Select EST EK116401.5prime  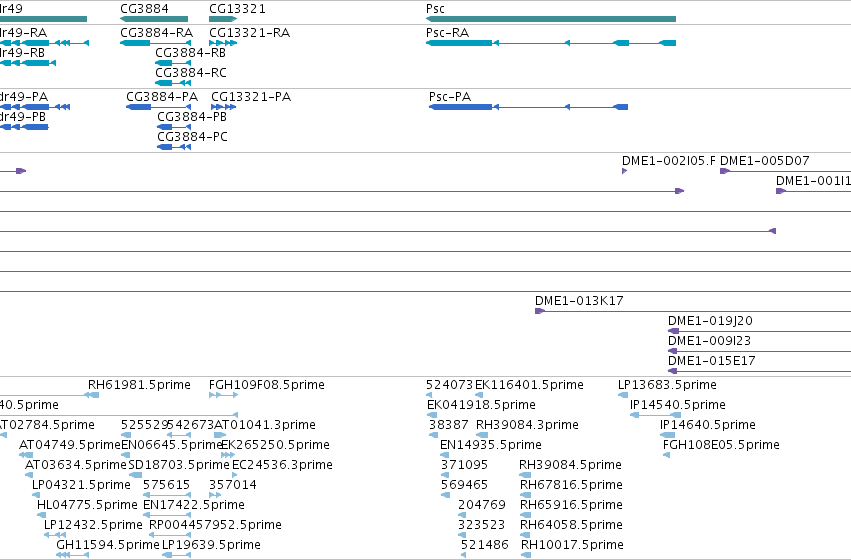pyautogui.click(x=529, y=385)
